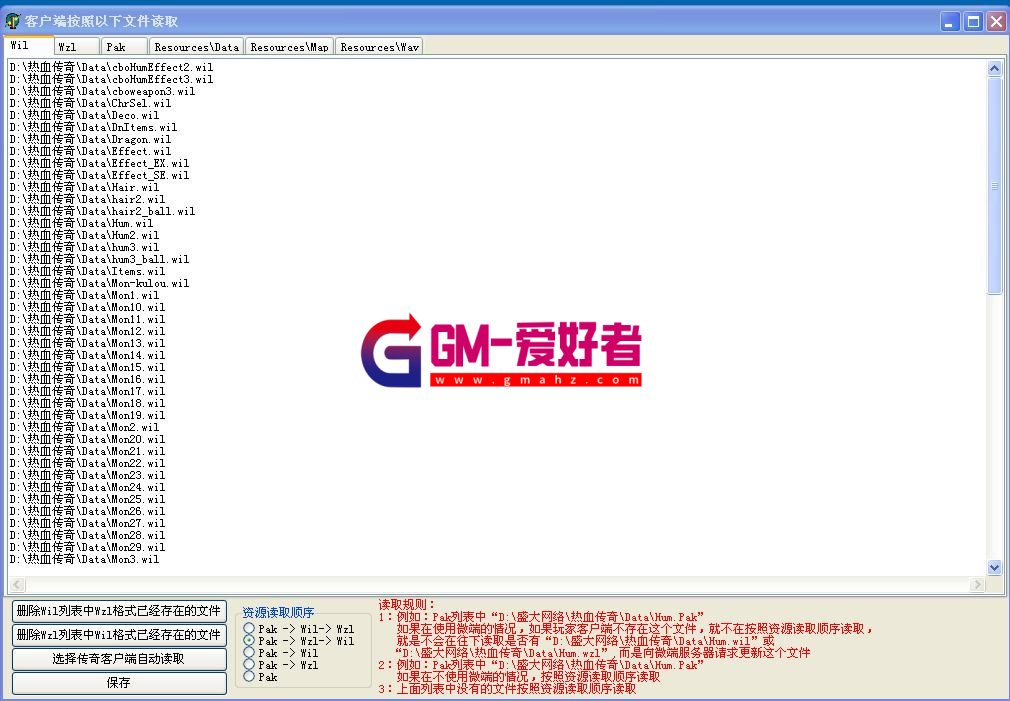The image size is (1010, 701).
Task: Click the cboweapon3.wil entry
Action: [x=102, y=91]
